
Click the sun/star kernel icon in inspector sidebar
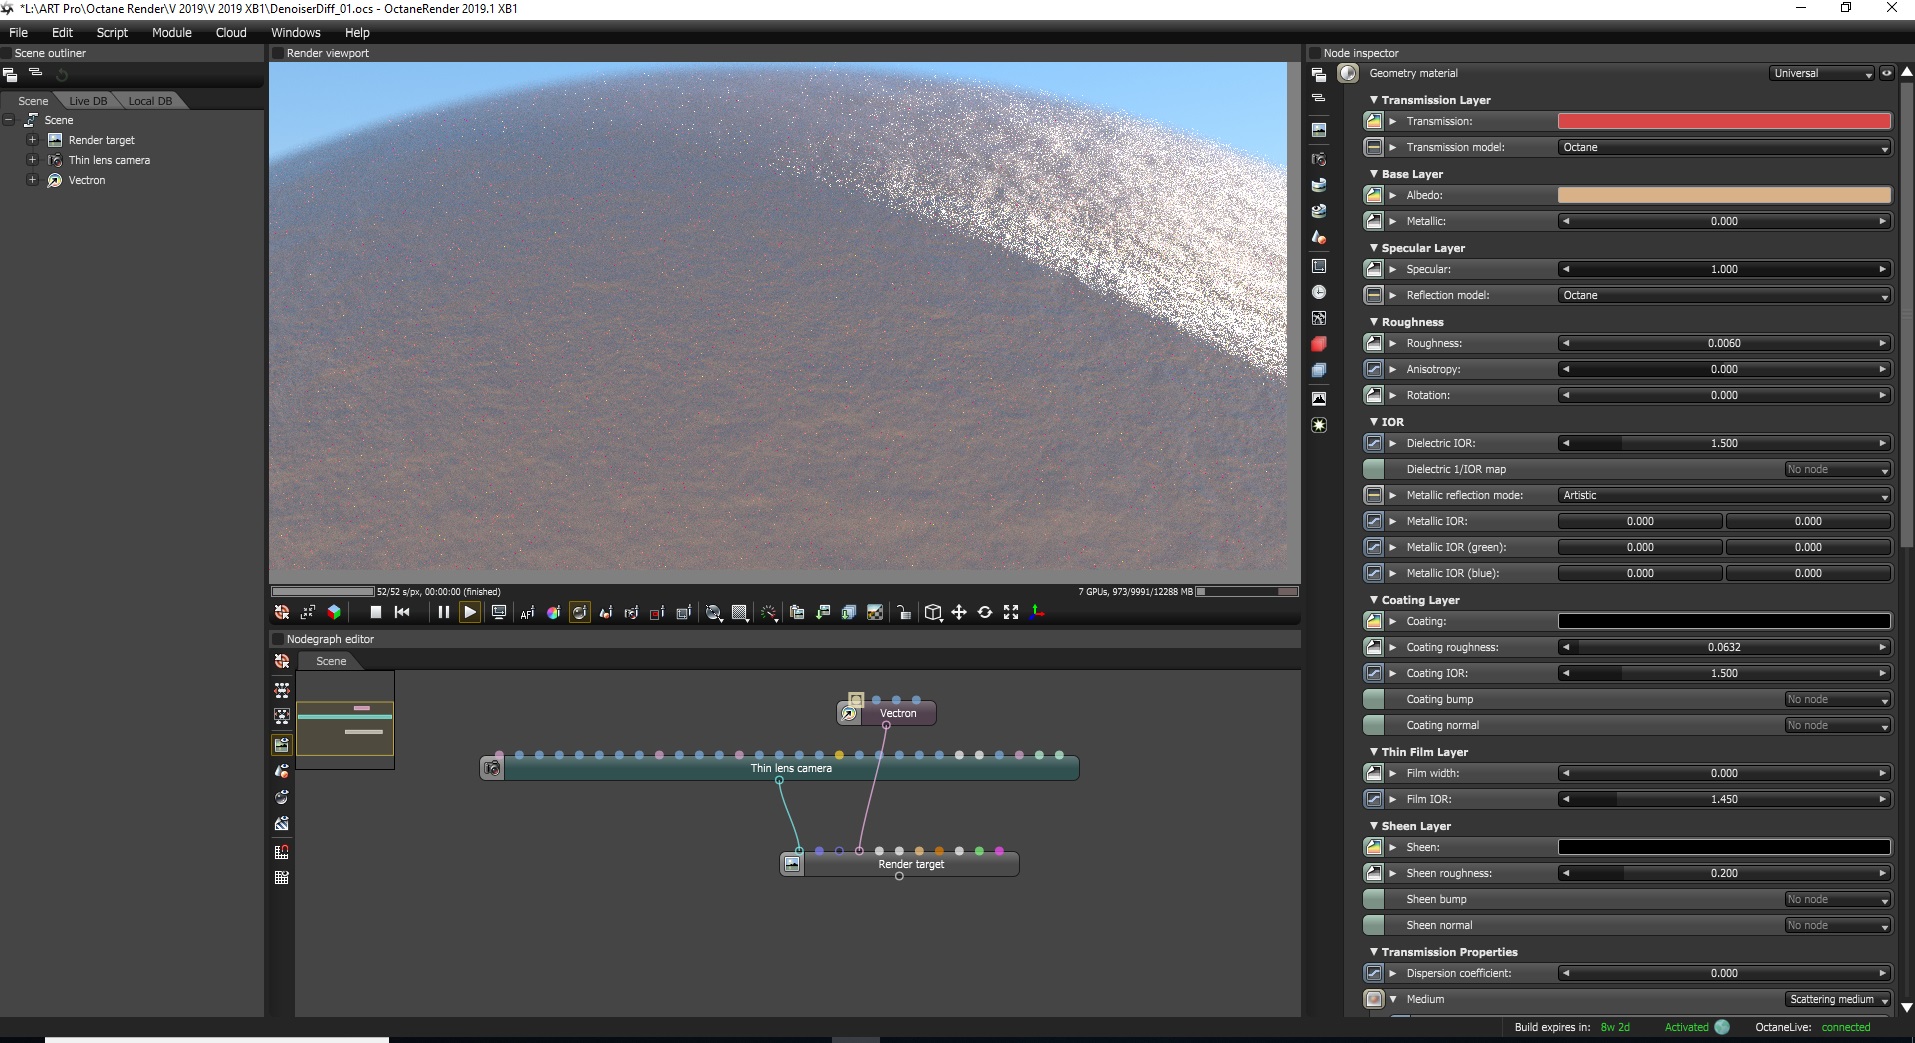pos(1319,425)
